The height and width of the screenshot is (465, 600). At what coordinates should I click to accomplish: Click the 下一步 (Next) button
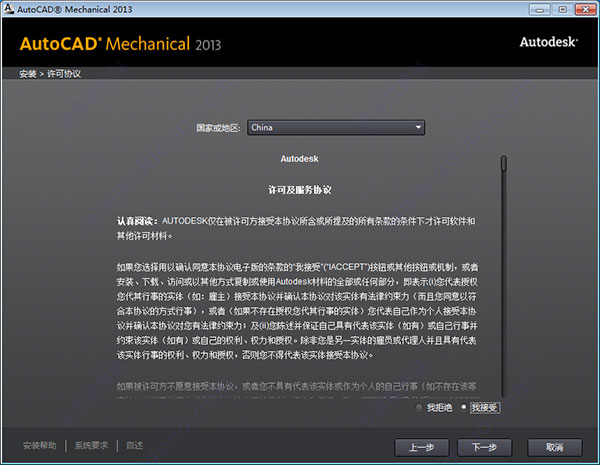pyautogui.click(x=484, y=447)
